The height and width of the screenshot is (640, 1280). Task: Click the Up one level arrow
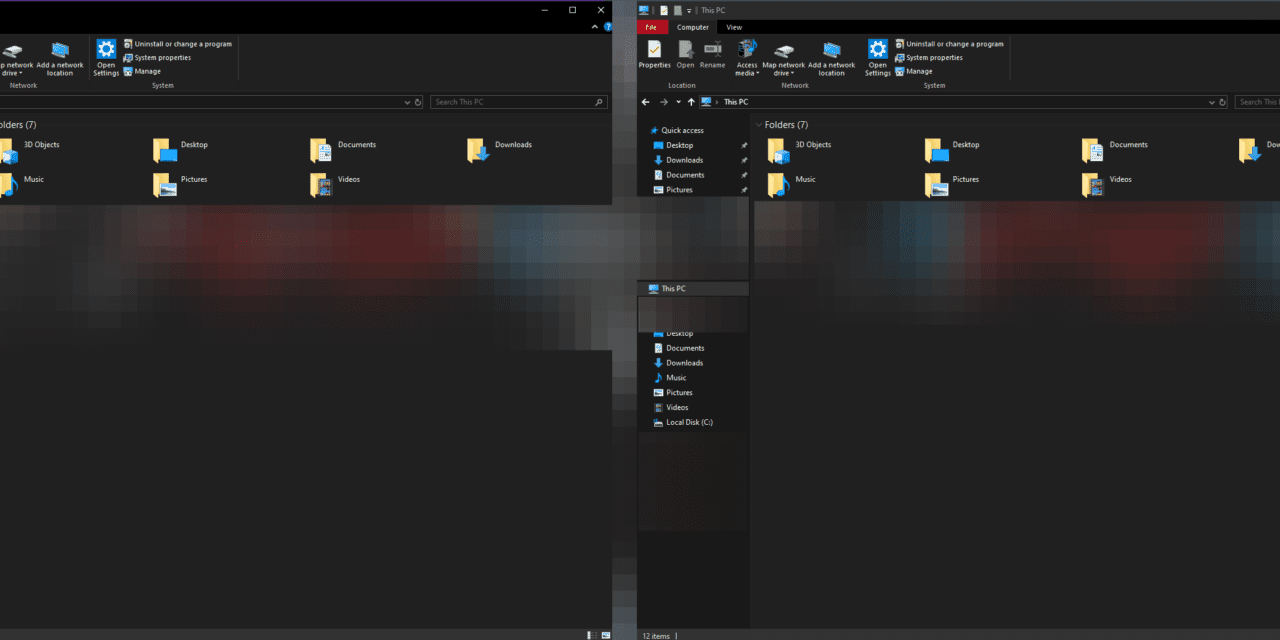pos(691,102)
